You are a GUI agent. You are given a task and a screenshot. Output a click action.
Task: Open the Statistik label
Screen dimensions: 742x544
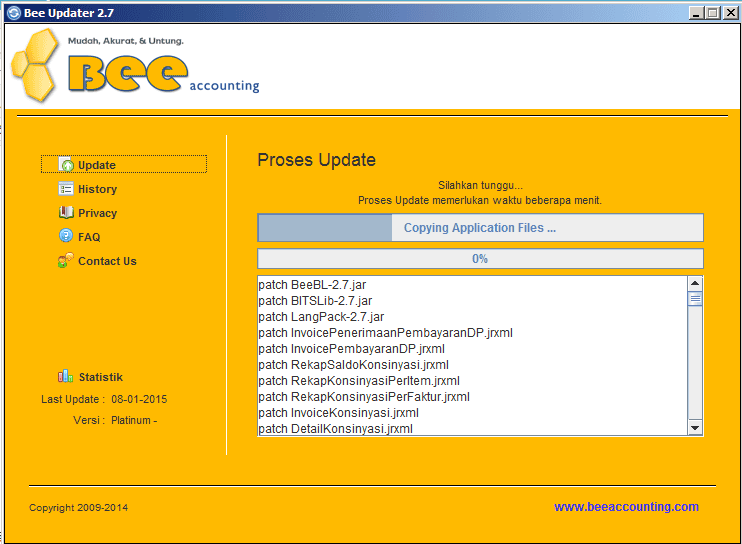tap(101, 377)
